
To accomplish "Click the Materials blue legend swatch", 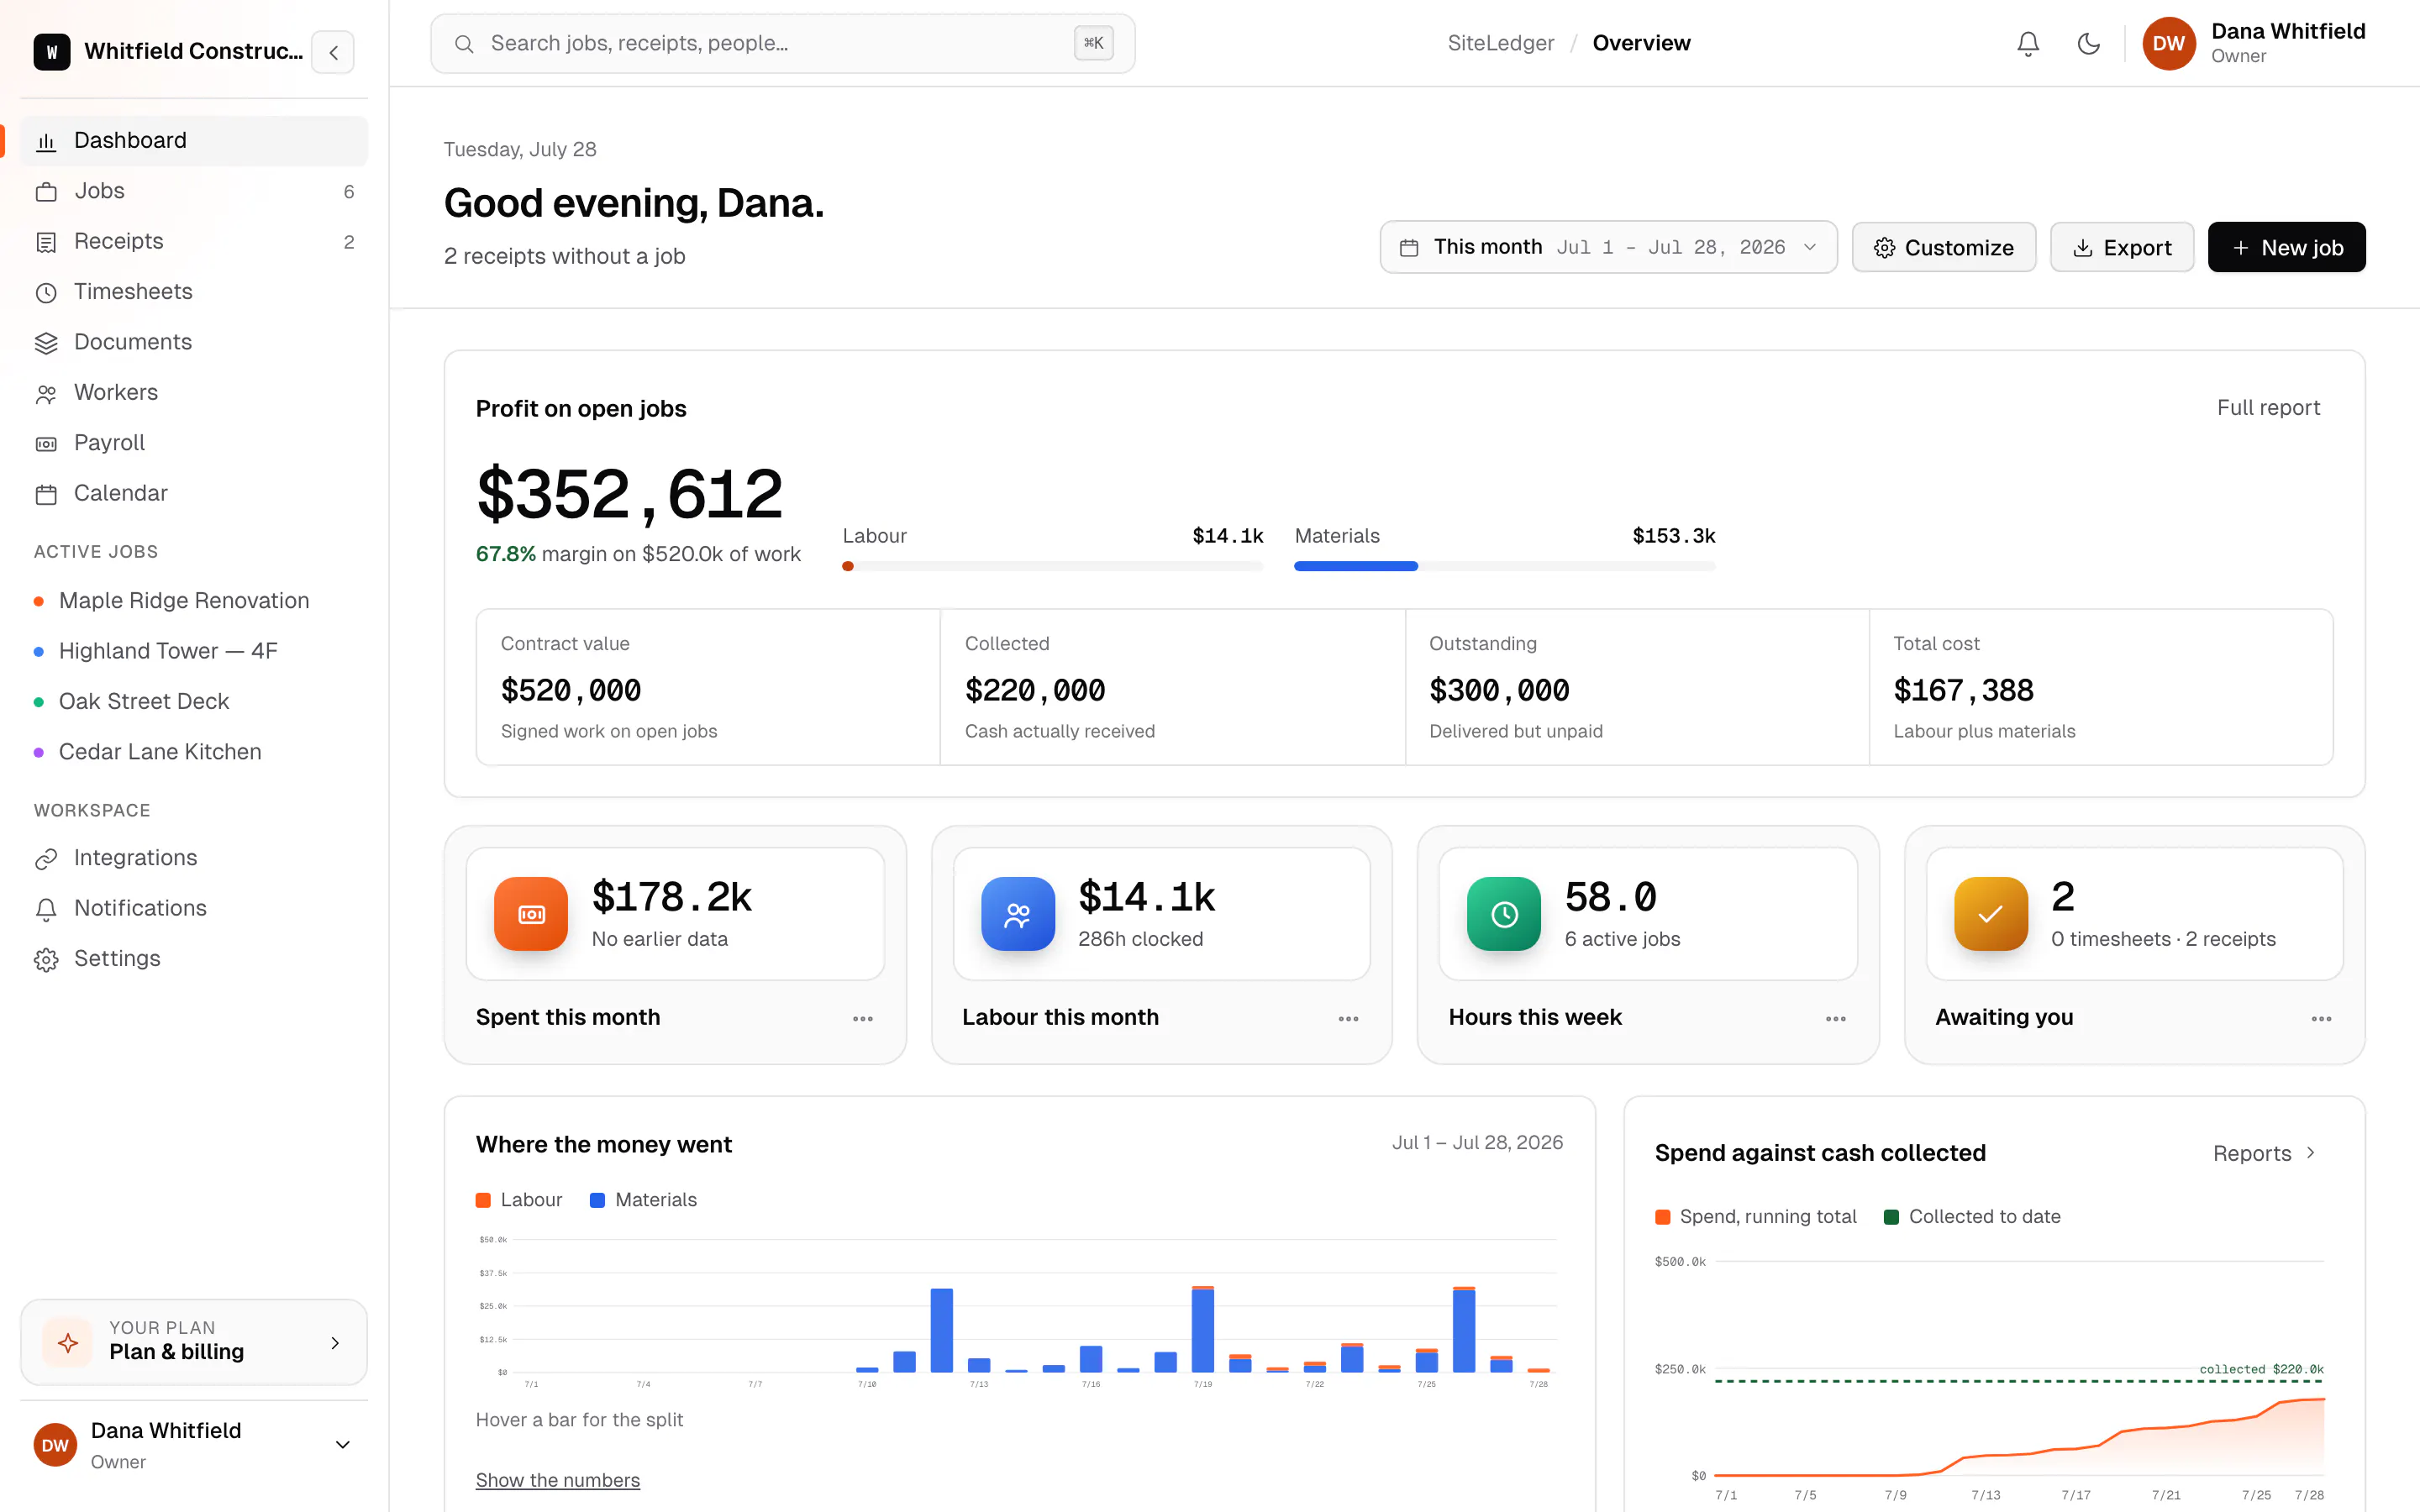I will 598,1200.
